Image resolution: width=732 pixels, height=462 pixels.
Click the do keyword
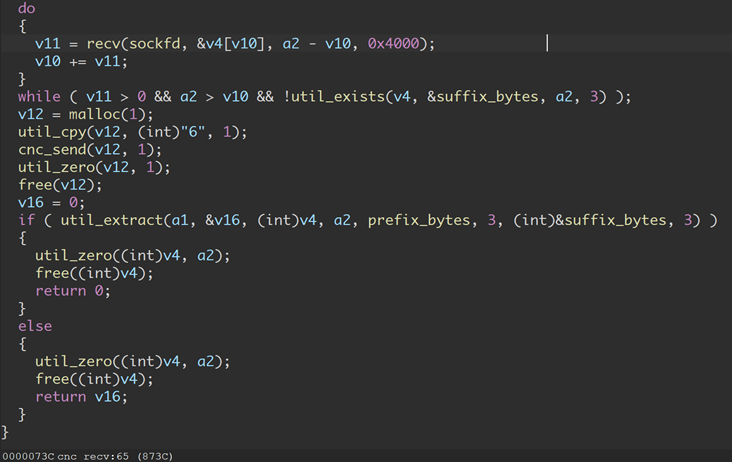27,9
